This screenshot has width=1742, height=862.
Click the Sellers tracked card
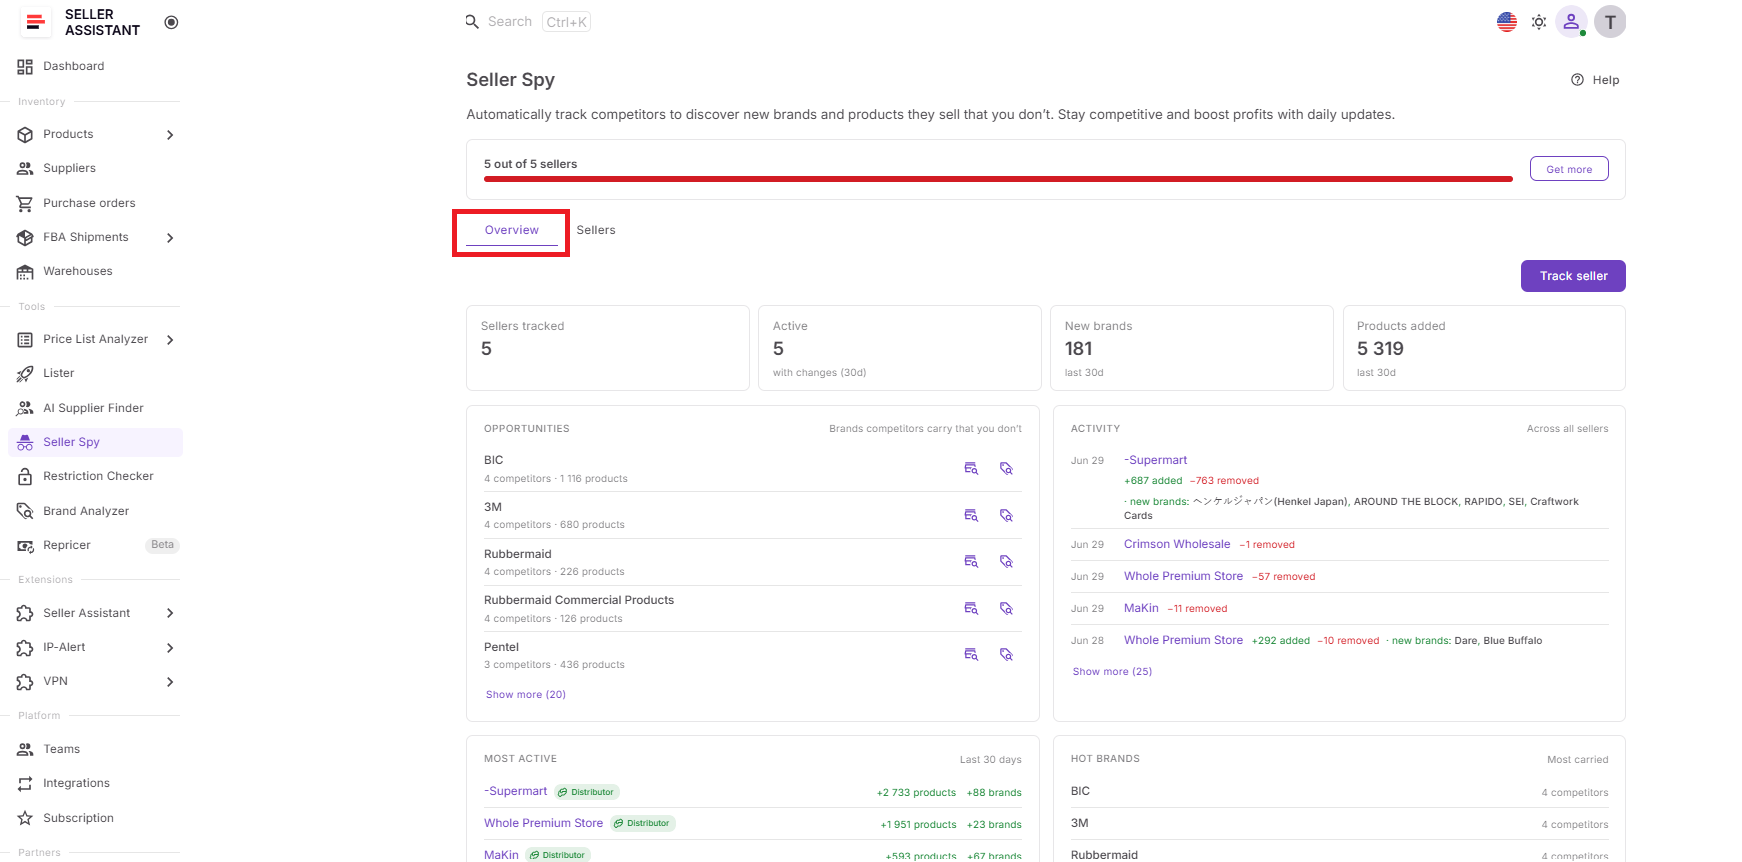coord(608,348)
